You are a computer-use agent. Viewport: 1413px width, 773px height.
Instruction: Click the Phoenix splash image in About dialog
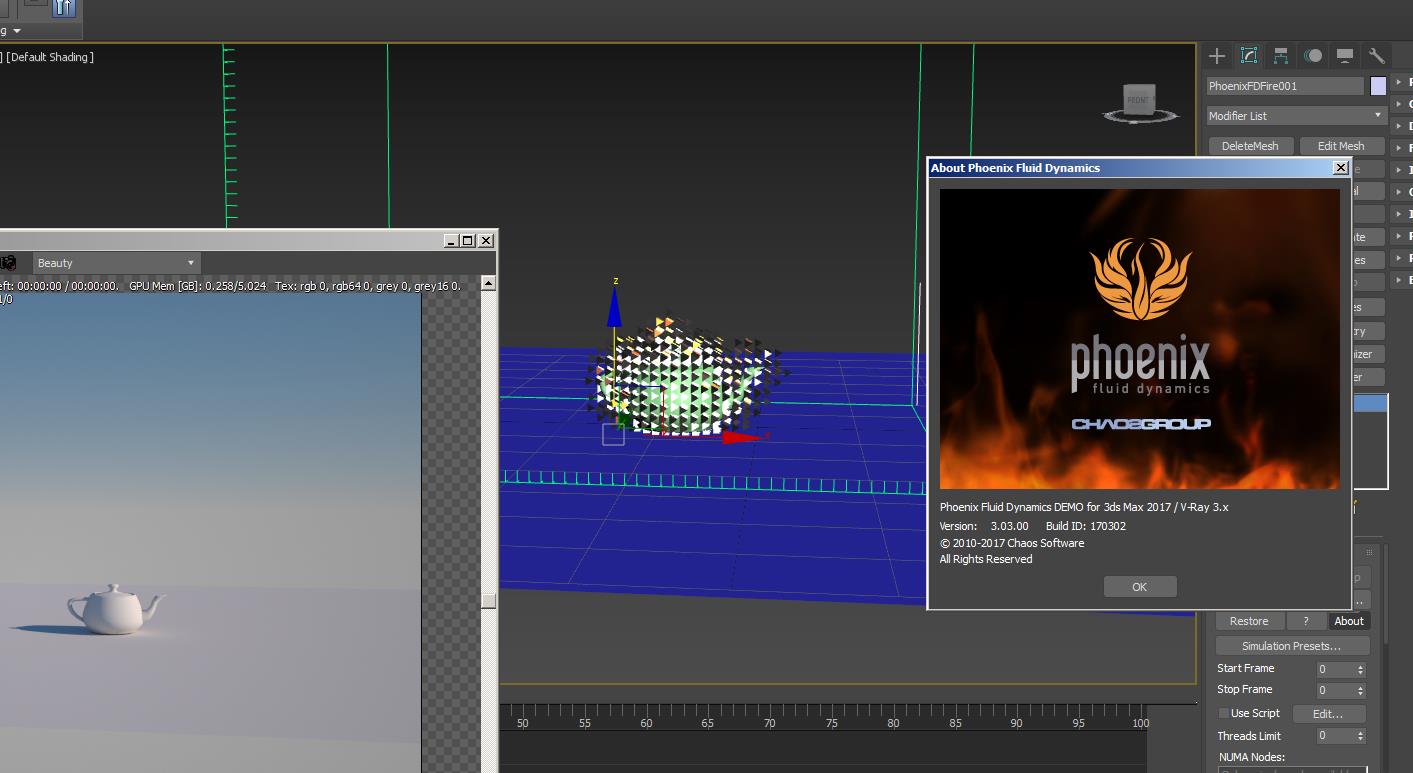pos(1139,339)
